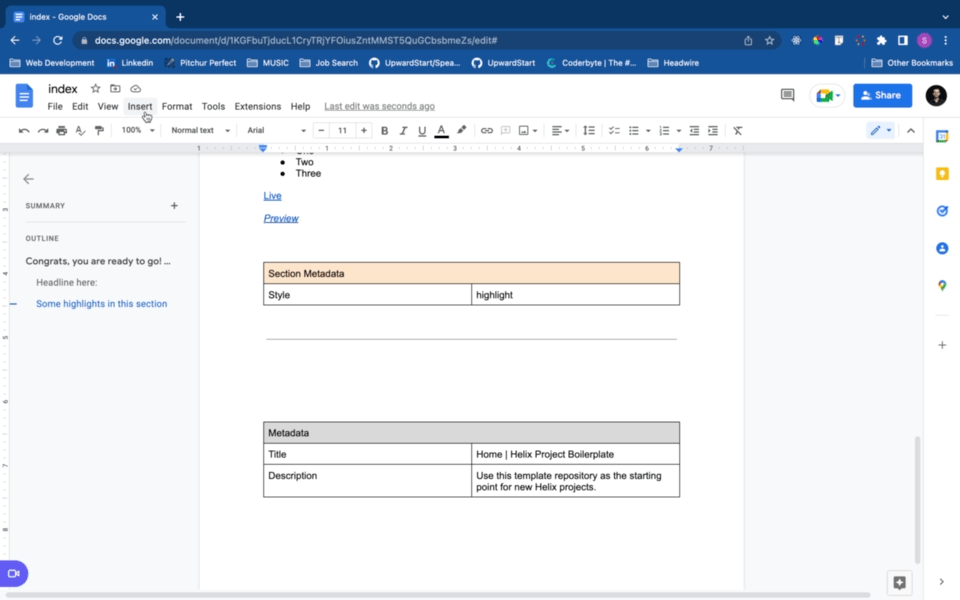Click the Print icon
960x600 pixels.
[x=61, y=131]
